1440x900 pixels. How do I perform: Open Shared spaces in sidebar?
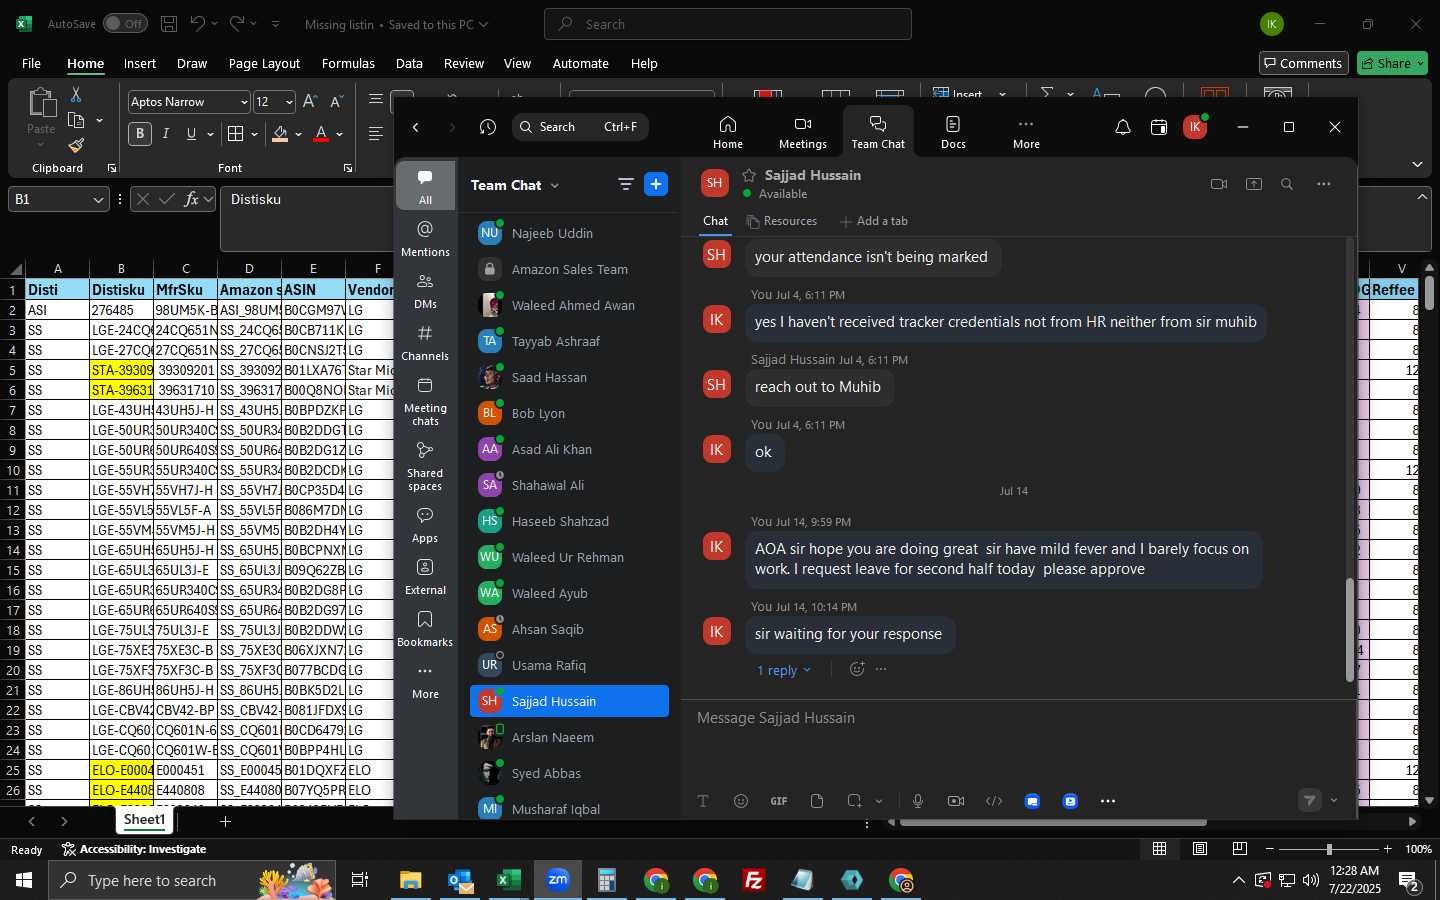click(x=425, y=466)
